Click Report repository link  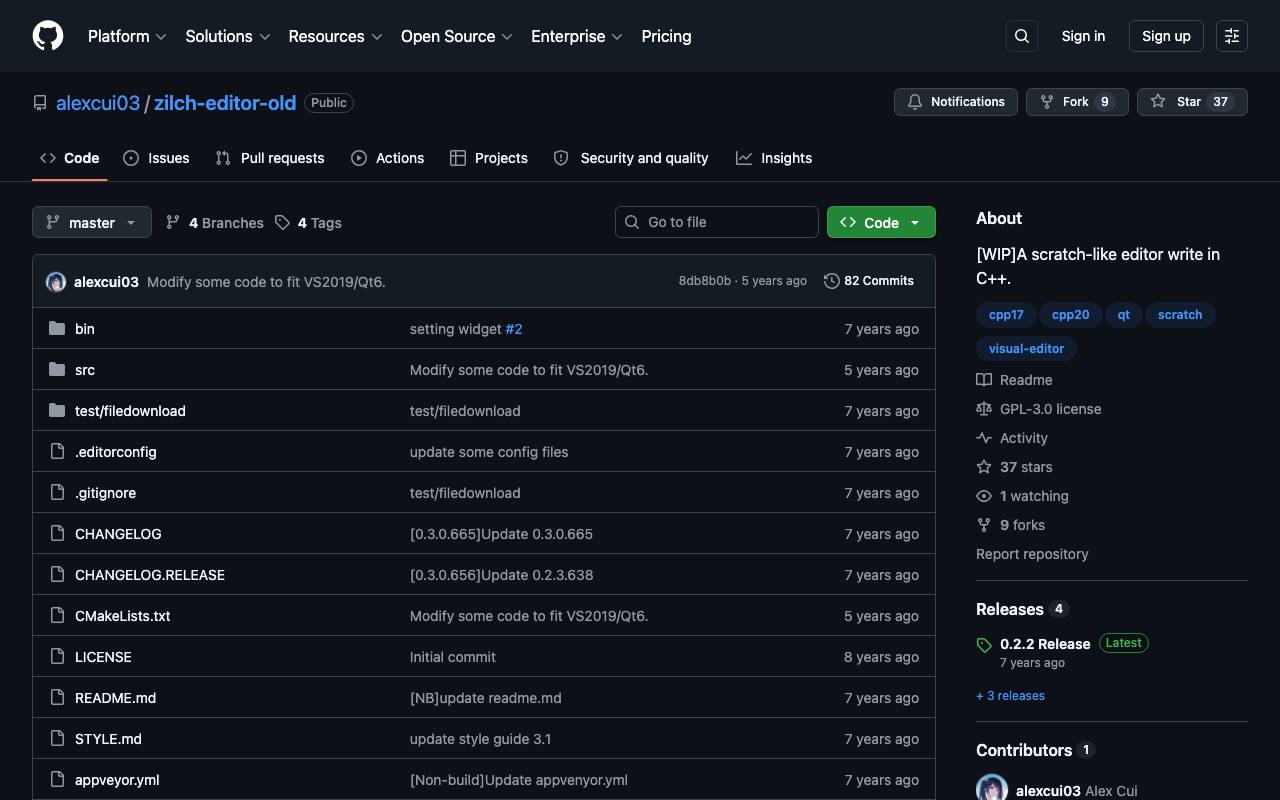tap(1032, 554)
